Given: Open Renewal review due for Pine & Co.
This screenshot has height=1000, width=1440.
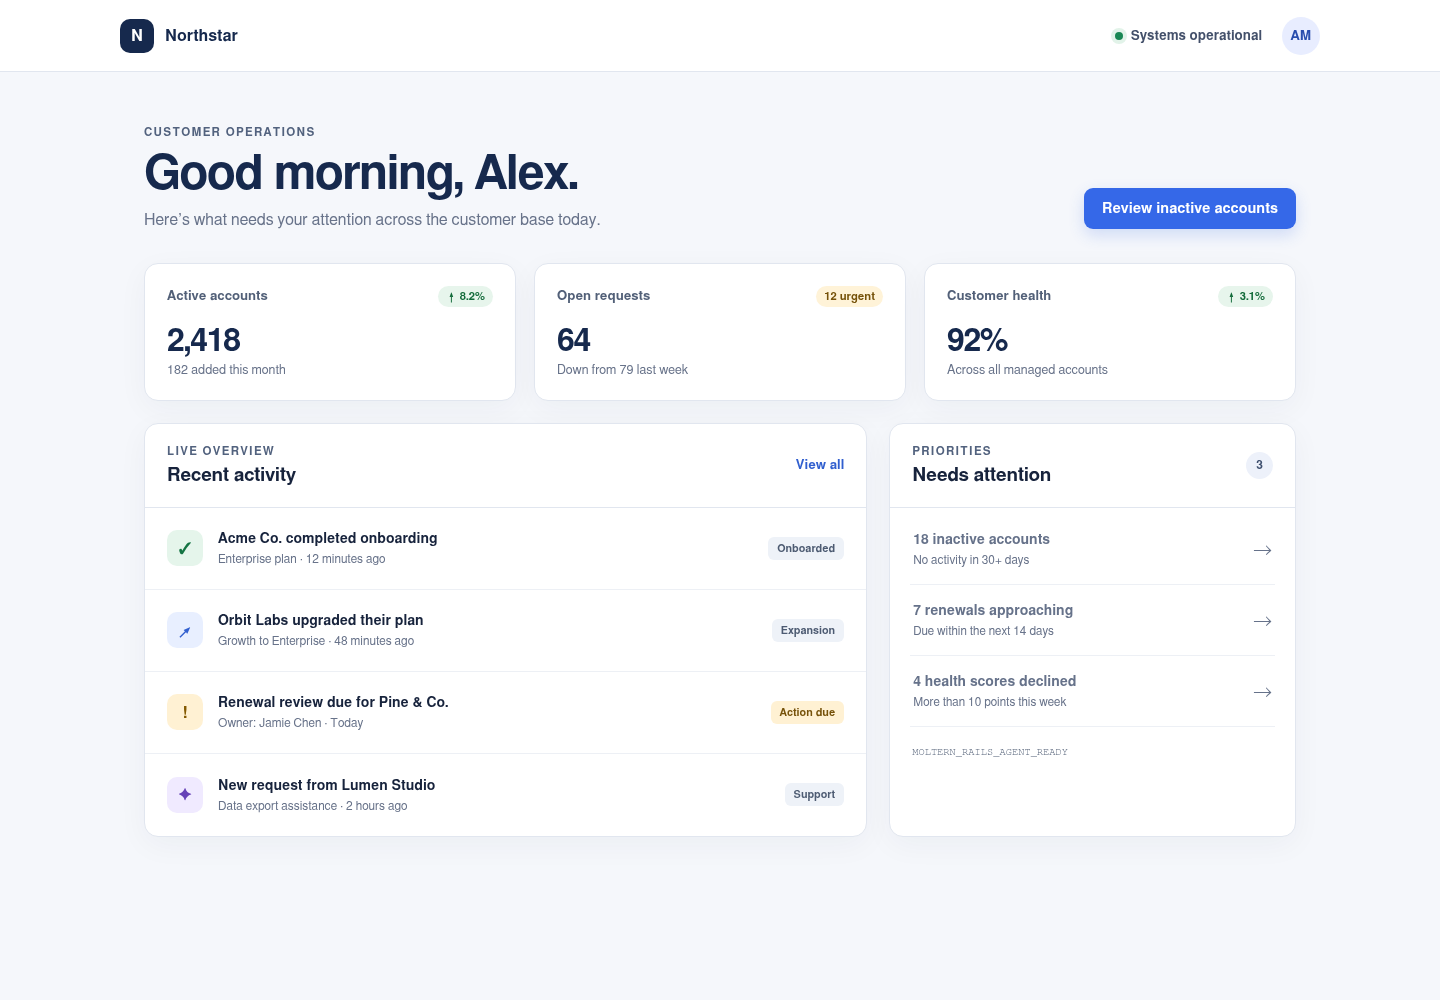Looking at the screenshot, I should (x=505, y=712).
